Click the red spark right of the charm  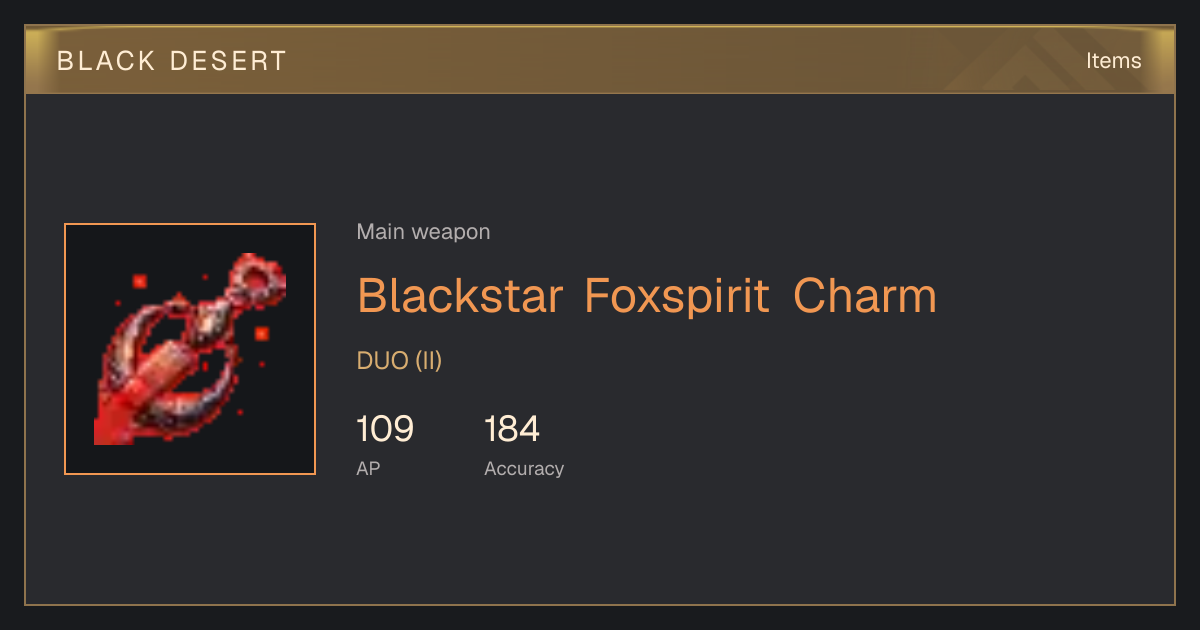[x=261, y=333]
